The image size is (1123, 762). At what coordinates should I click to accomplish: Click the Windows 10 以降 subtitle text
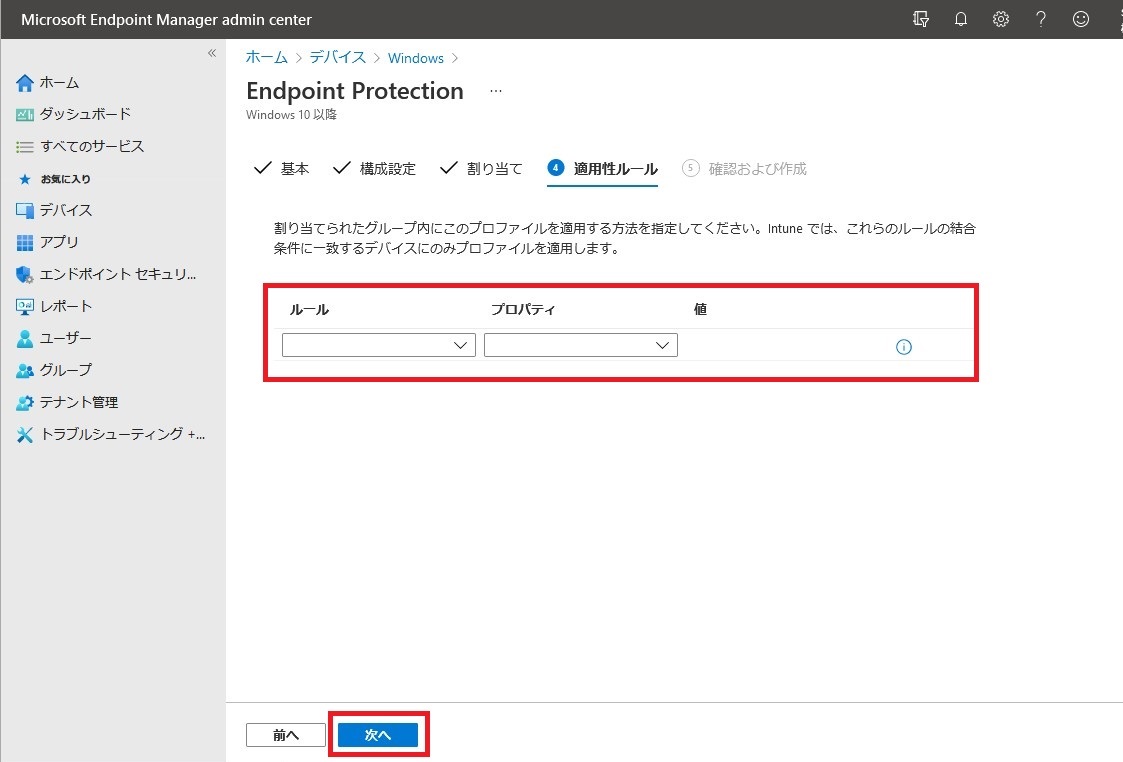(291, 115)
